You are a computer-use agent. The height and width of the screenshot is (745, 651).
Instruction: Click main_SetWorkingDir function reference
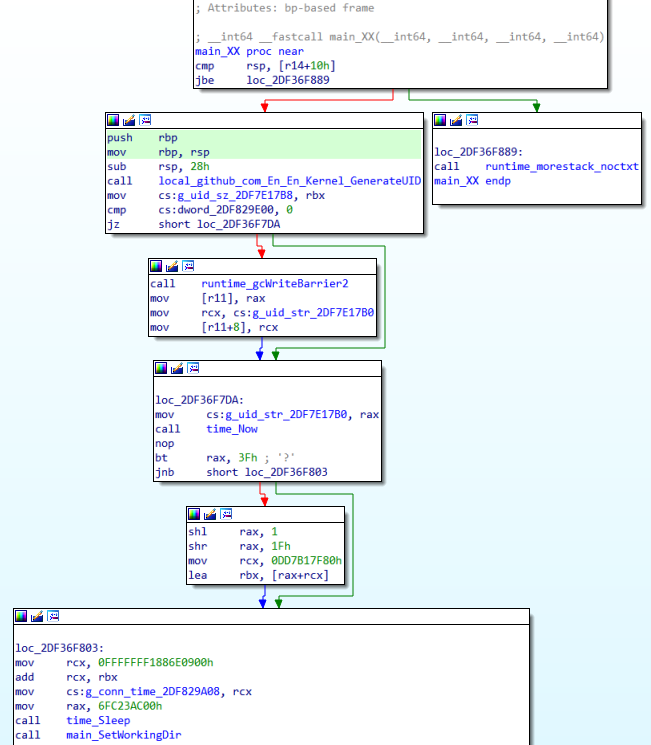pyautogui.click(x=124, y=735)
